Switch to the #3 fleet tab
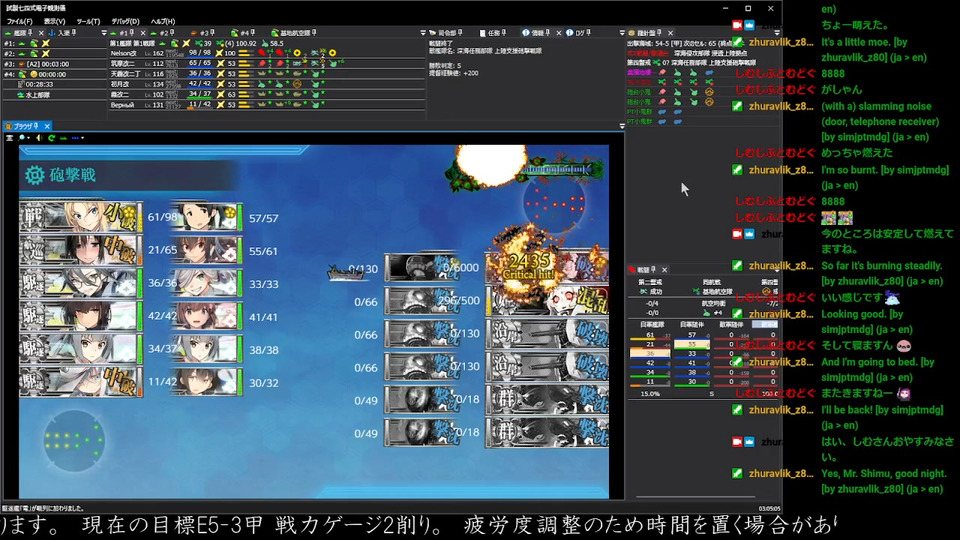The image size is (960, 540). [203, 33]
